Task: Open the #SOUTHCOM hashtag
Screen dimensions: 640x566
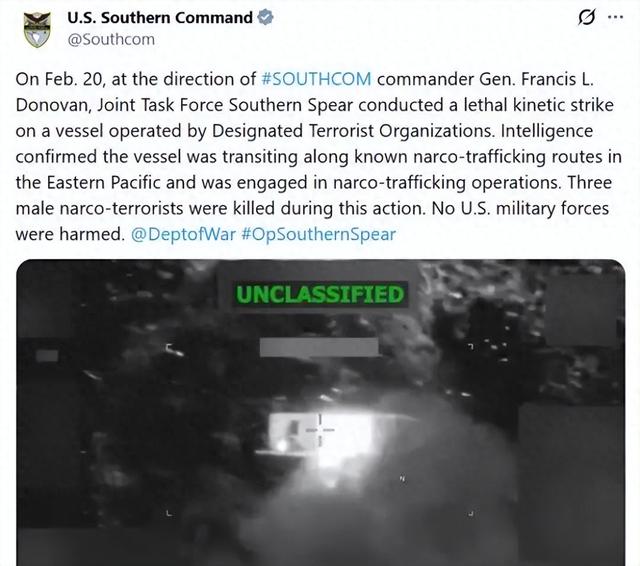Action: [316, 79]
